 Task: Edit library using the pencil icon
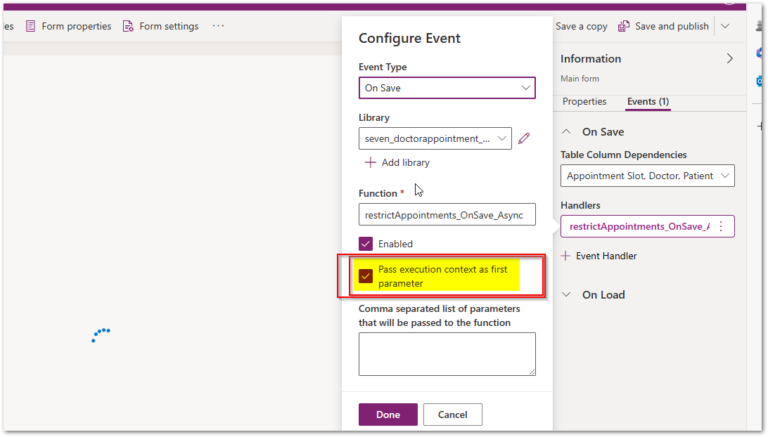coord(524,138)
